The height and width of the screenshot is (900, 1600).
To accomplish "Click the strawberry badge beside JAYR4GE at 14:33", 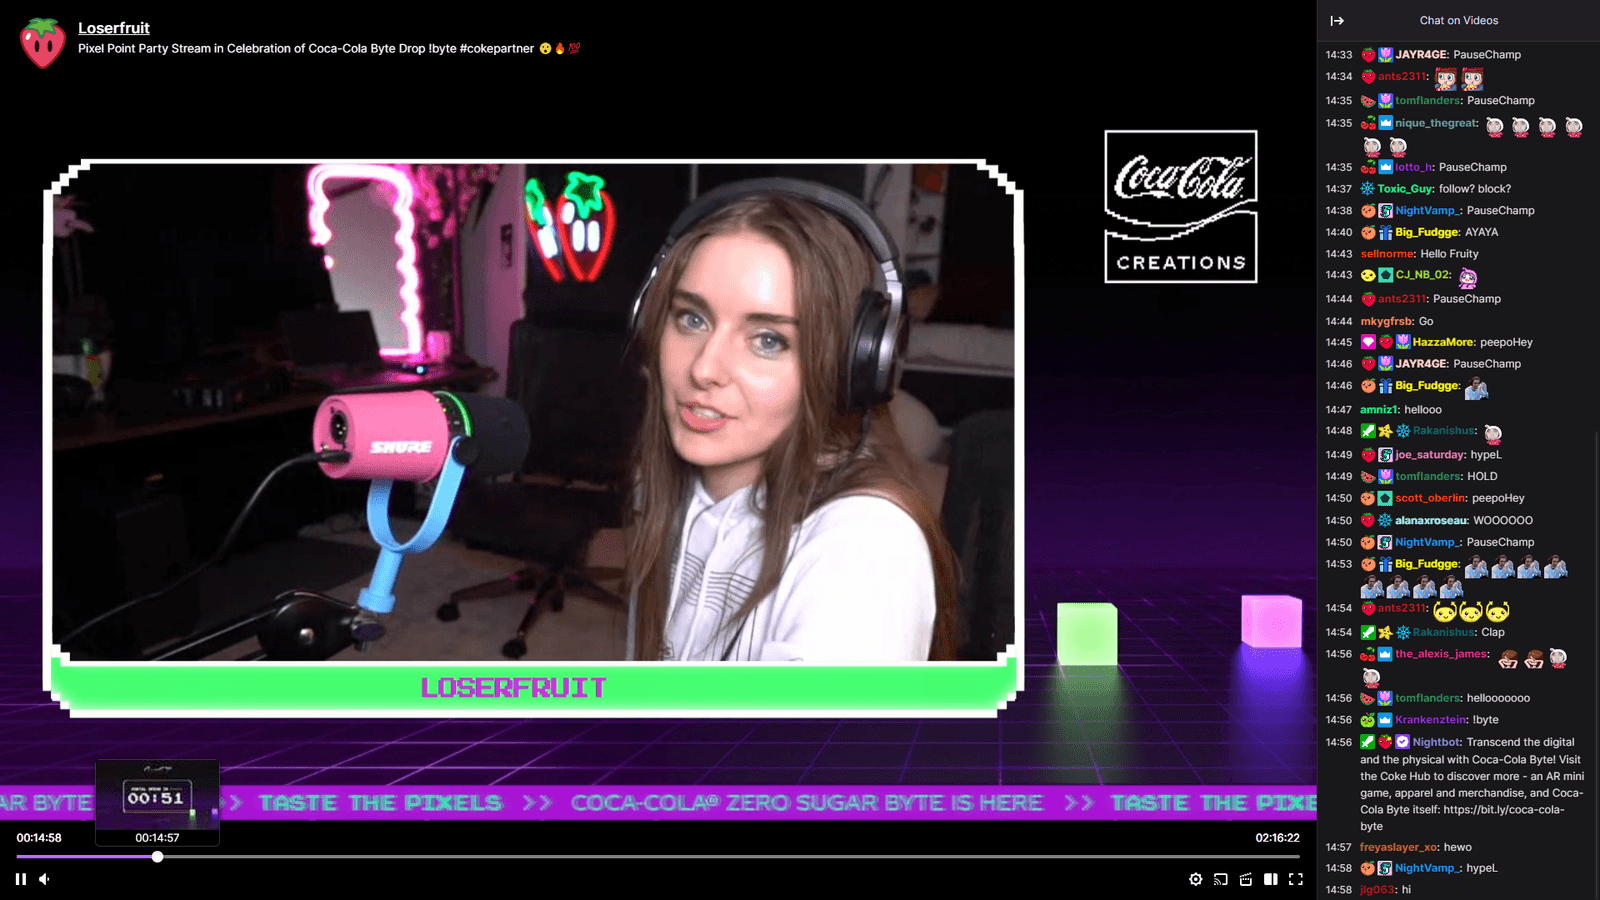I will tap(1368, 55).
